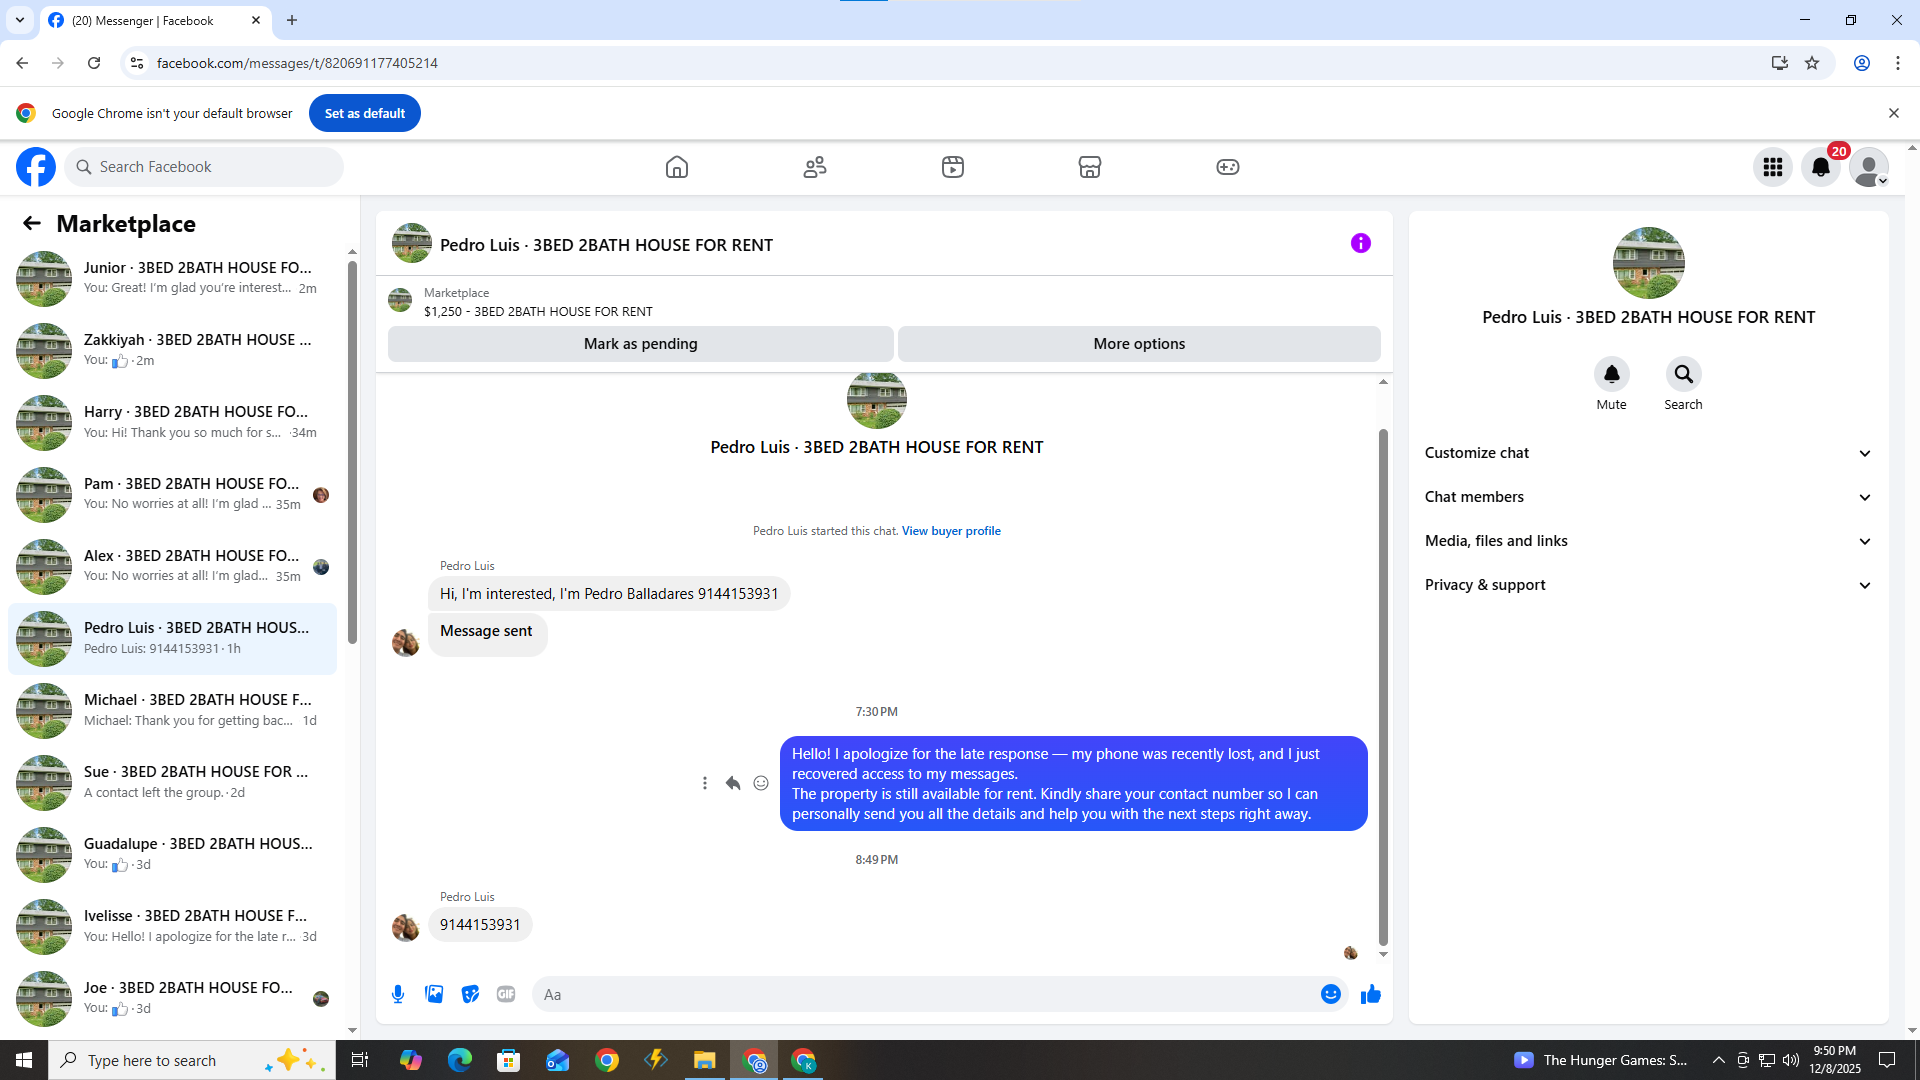
Task: Open the Reels video icon
Action: (953, 167)
